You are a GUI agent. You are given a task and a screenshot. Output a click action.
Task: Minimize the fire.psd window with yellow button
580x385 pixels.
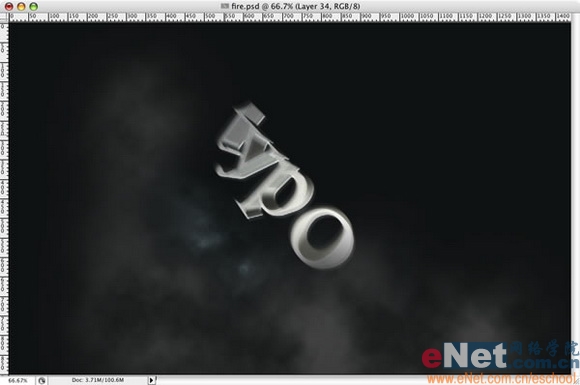(x=21, y=6)
